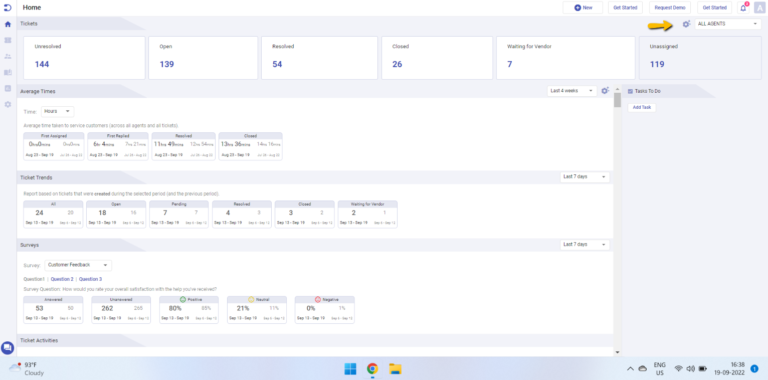Viewport: 768px width, 380px height.
Task: Show hidden system tray icons
Action: point(630,368)
